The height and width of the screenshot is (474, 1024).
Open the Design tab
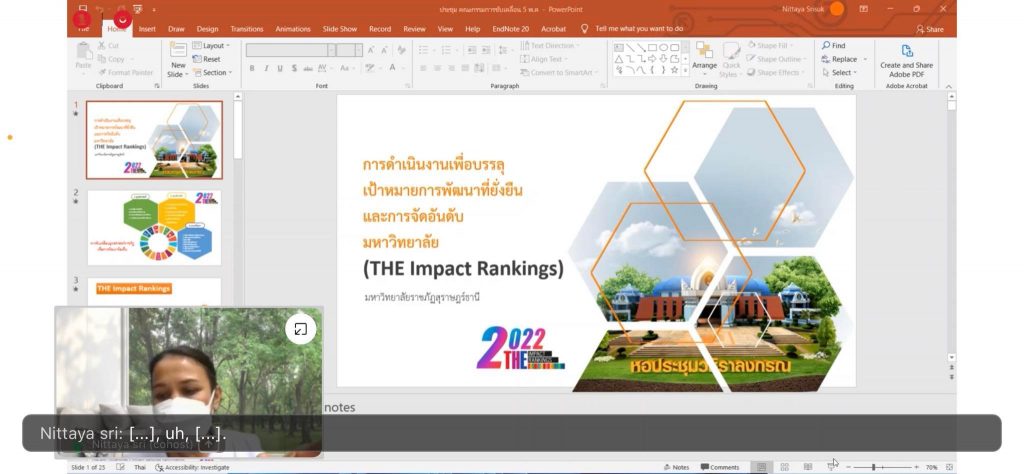pos(208,29)
